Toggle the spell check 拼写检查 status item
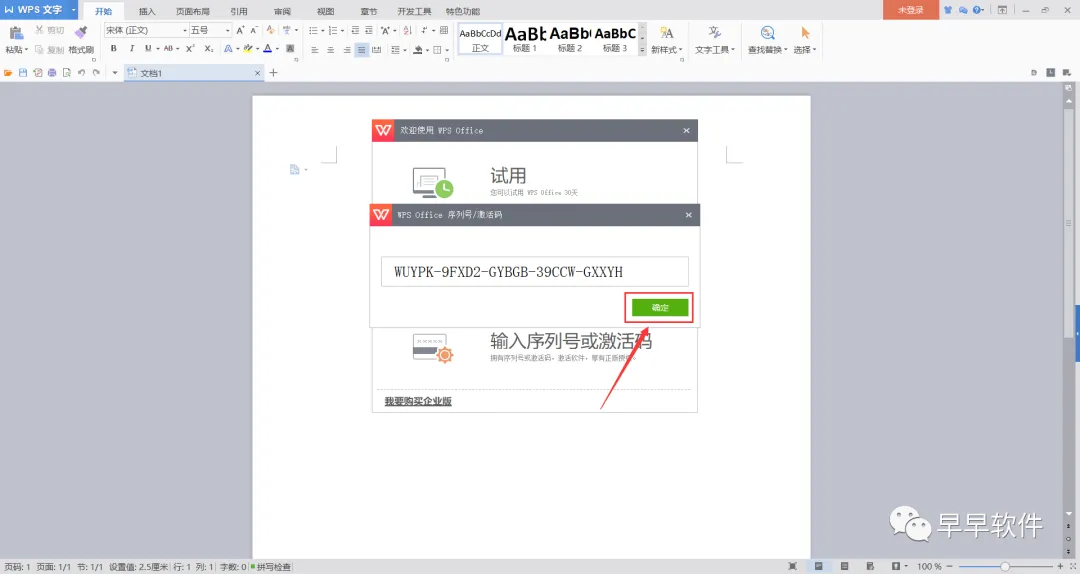 [x=271, y=566]
